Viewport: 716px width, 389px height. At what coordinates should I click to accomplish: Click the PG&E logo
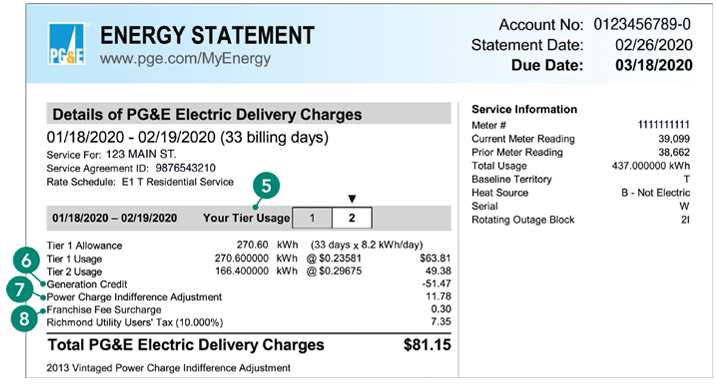tap(66, 44)
